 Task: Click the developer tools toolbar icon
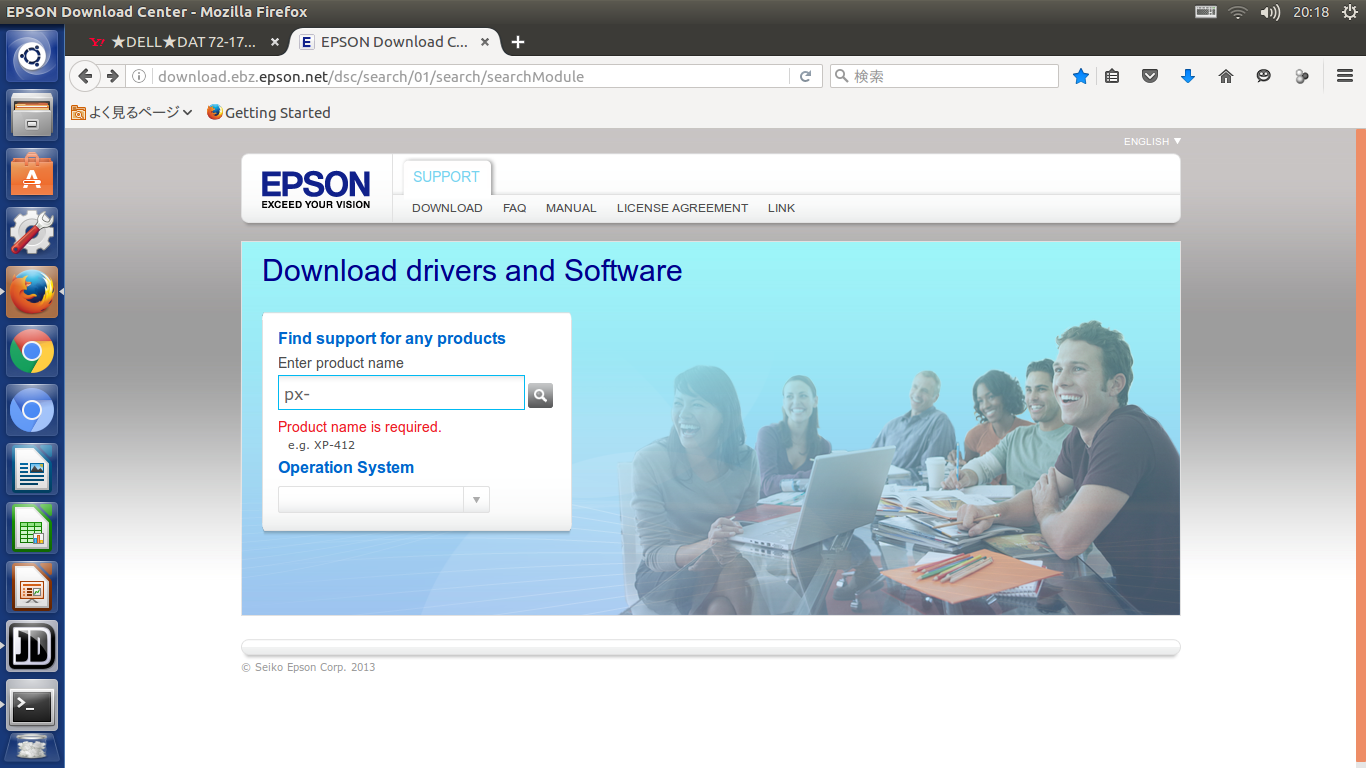1302,76
